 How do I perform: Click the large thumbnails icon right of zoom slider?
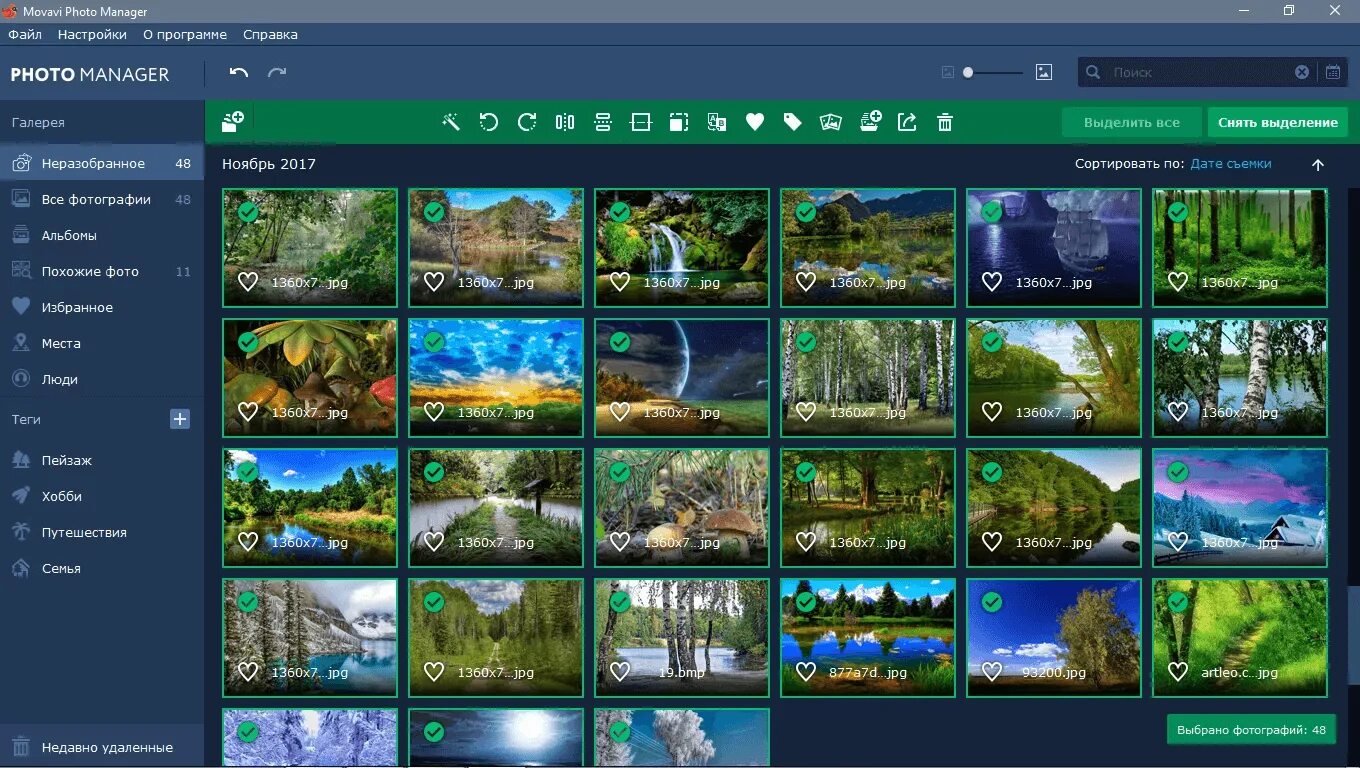pos(1044,72)
